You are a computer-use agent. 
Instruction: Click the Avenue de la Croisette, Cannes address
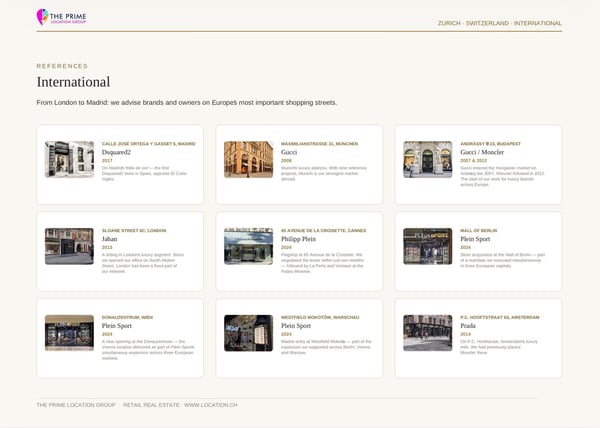pos(323,231)
